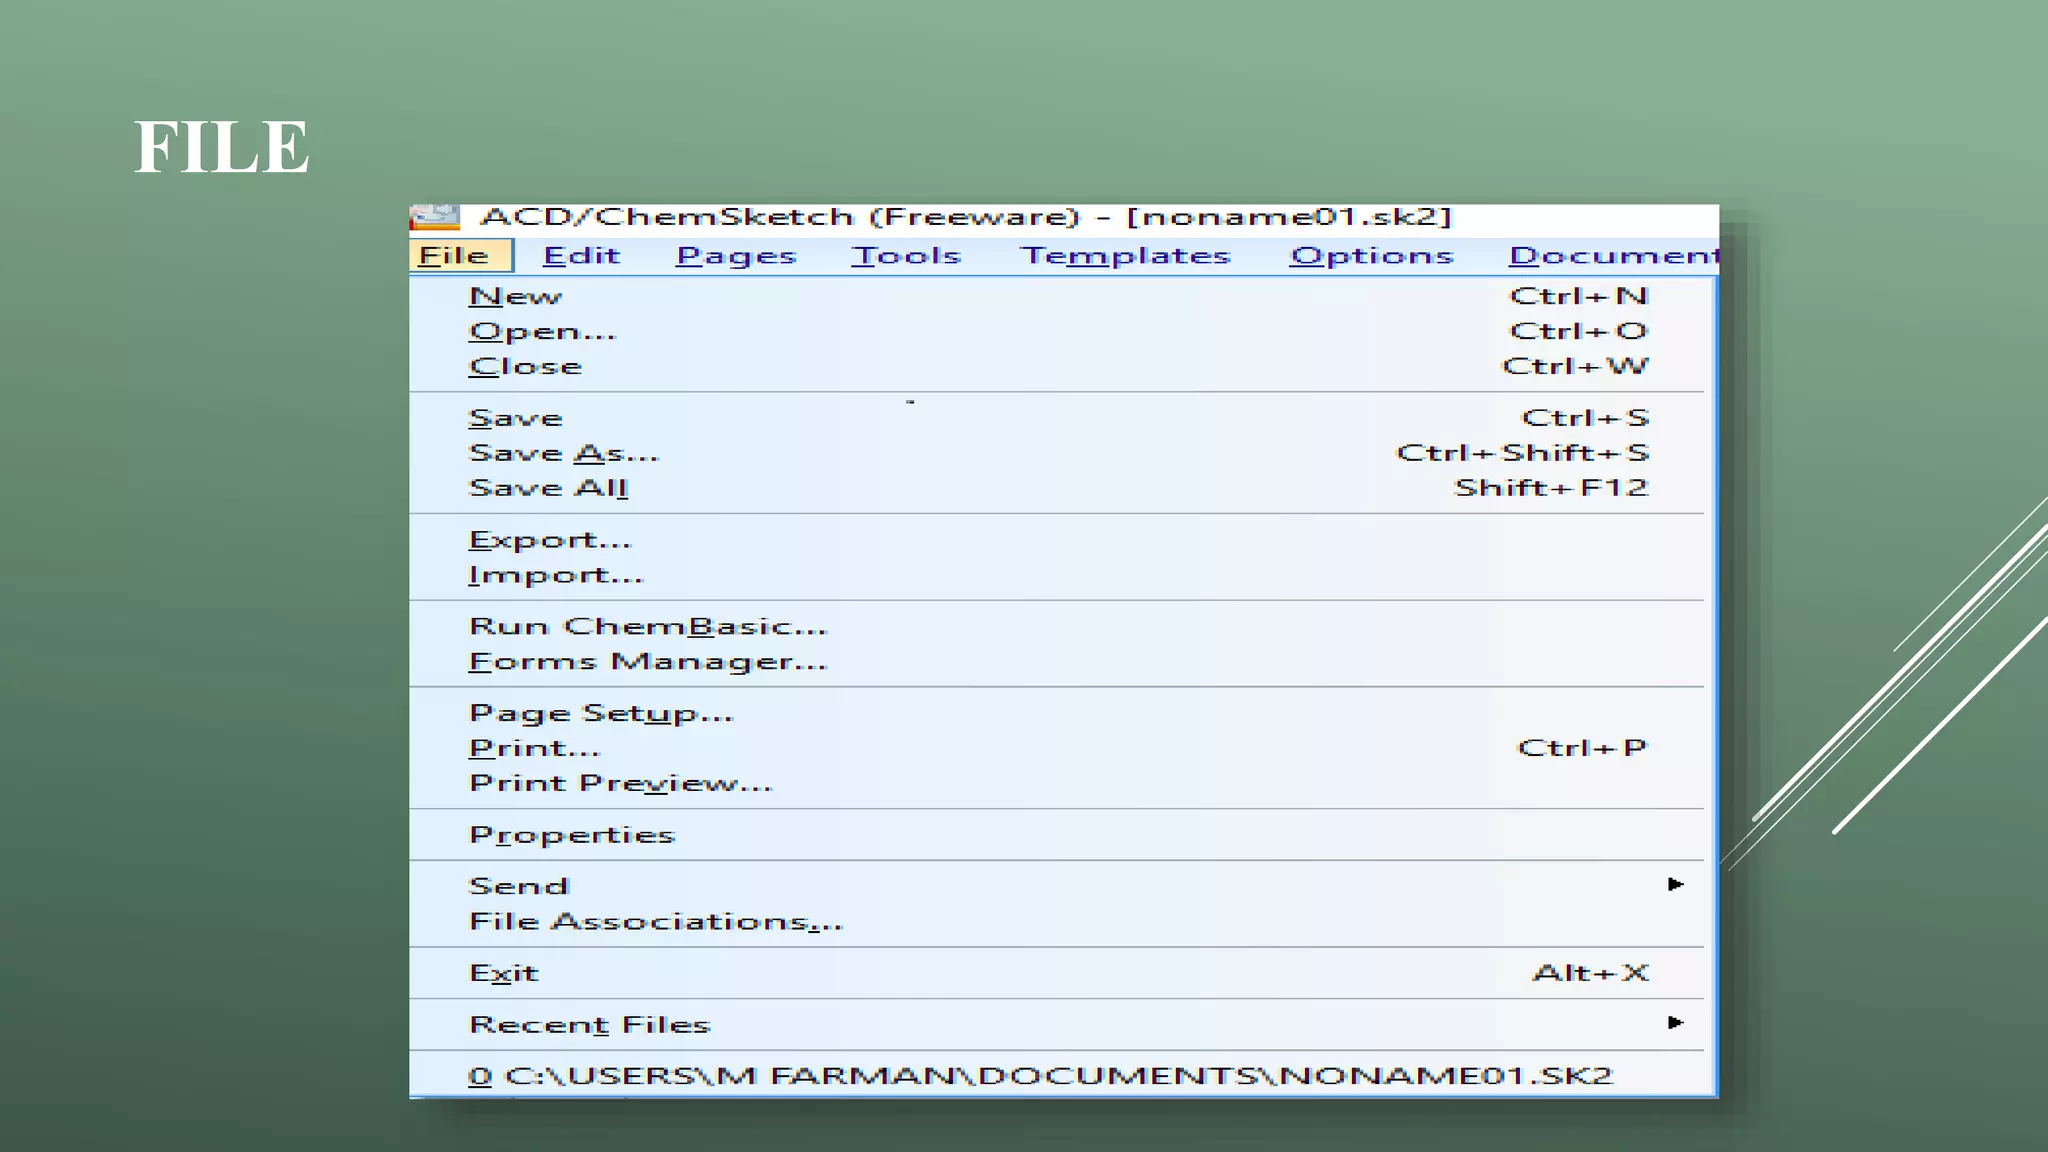2048x1152 pixels.
Task: Select Import... menu item
Action: tap(556, 575)
